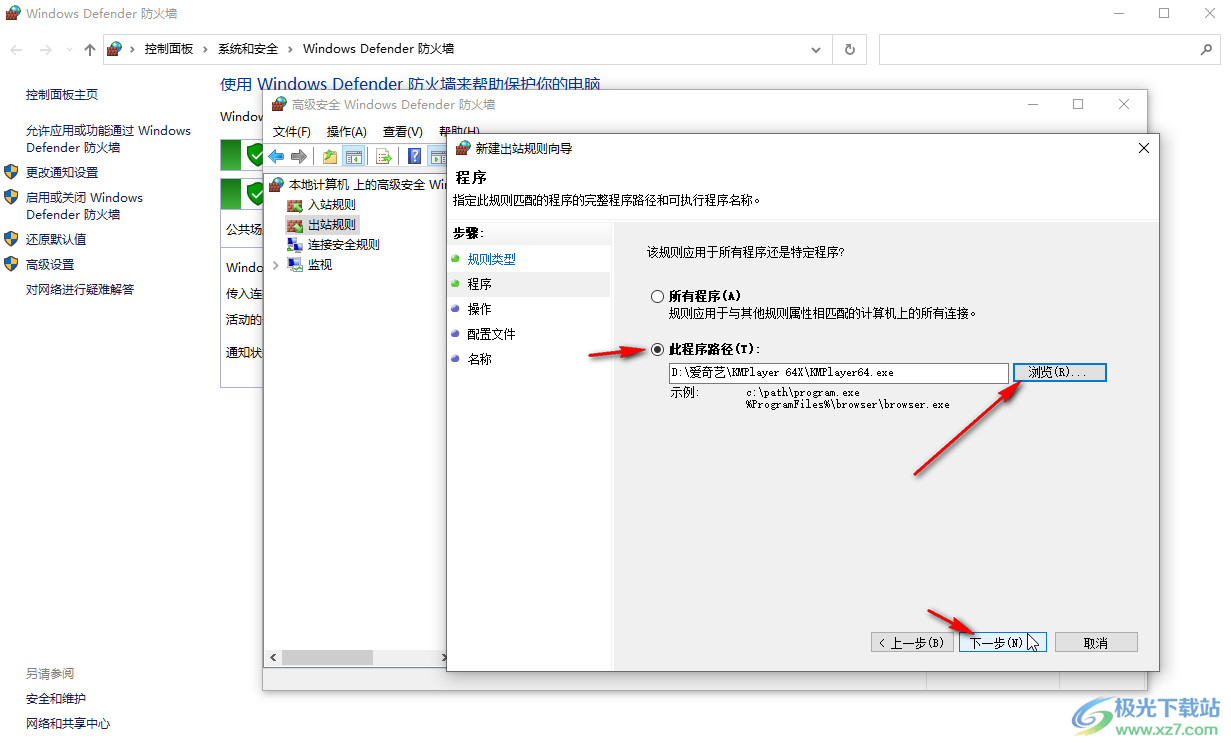Expand the breadcrumb chevron after 系统和安全

[291, 49]
